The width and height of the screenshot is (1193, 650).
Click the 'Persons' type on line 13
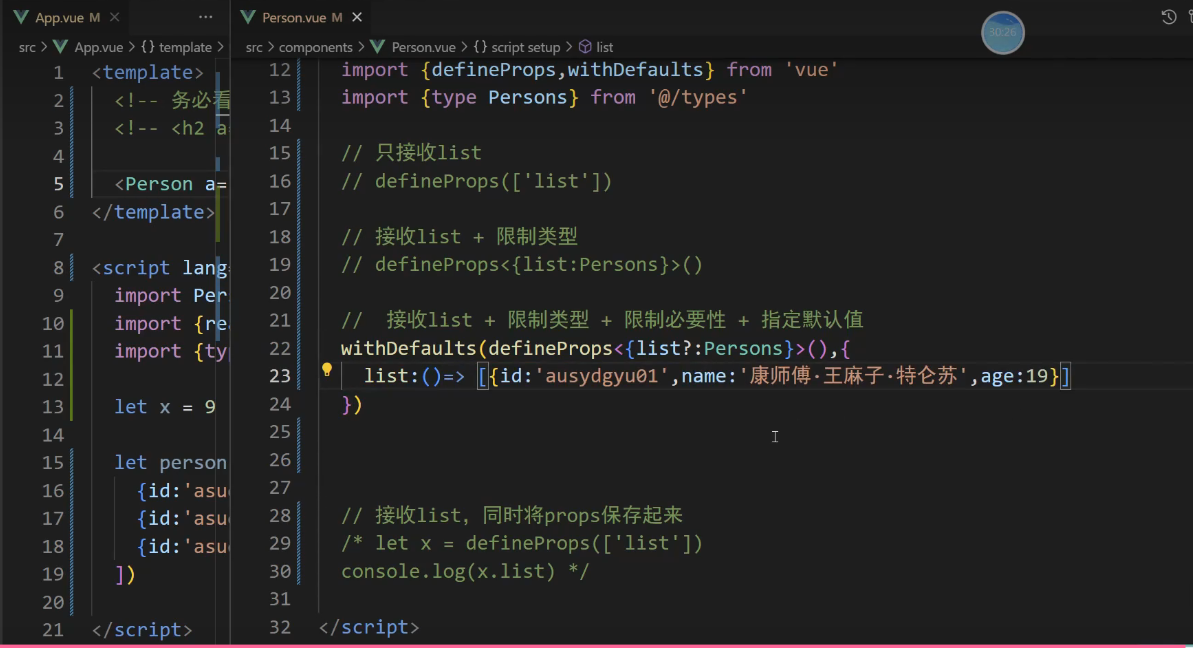[528, 97]
